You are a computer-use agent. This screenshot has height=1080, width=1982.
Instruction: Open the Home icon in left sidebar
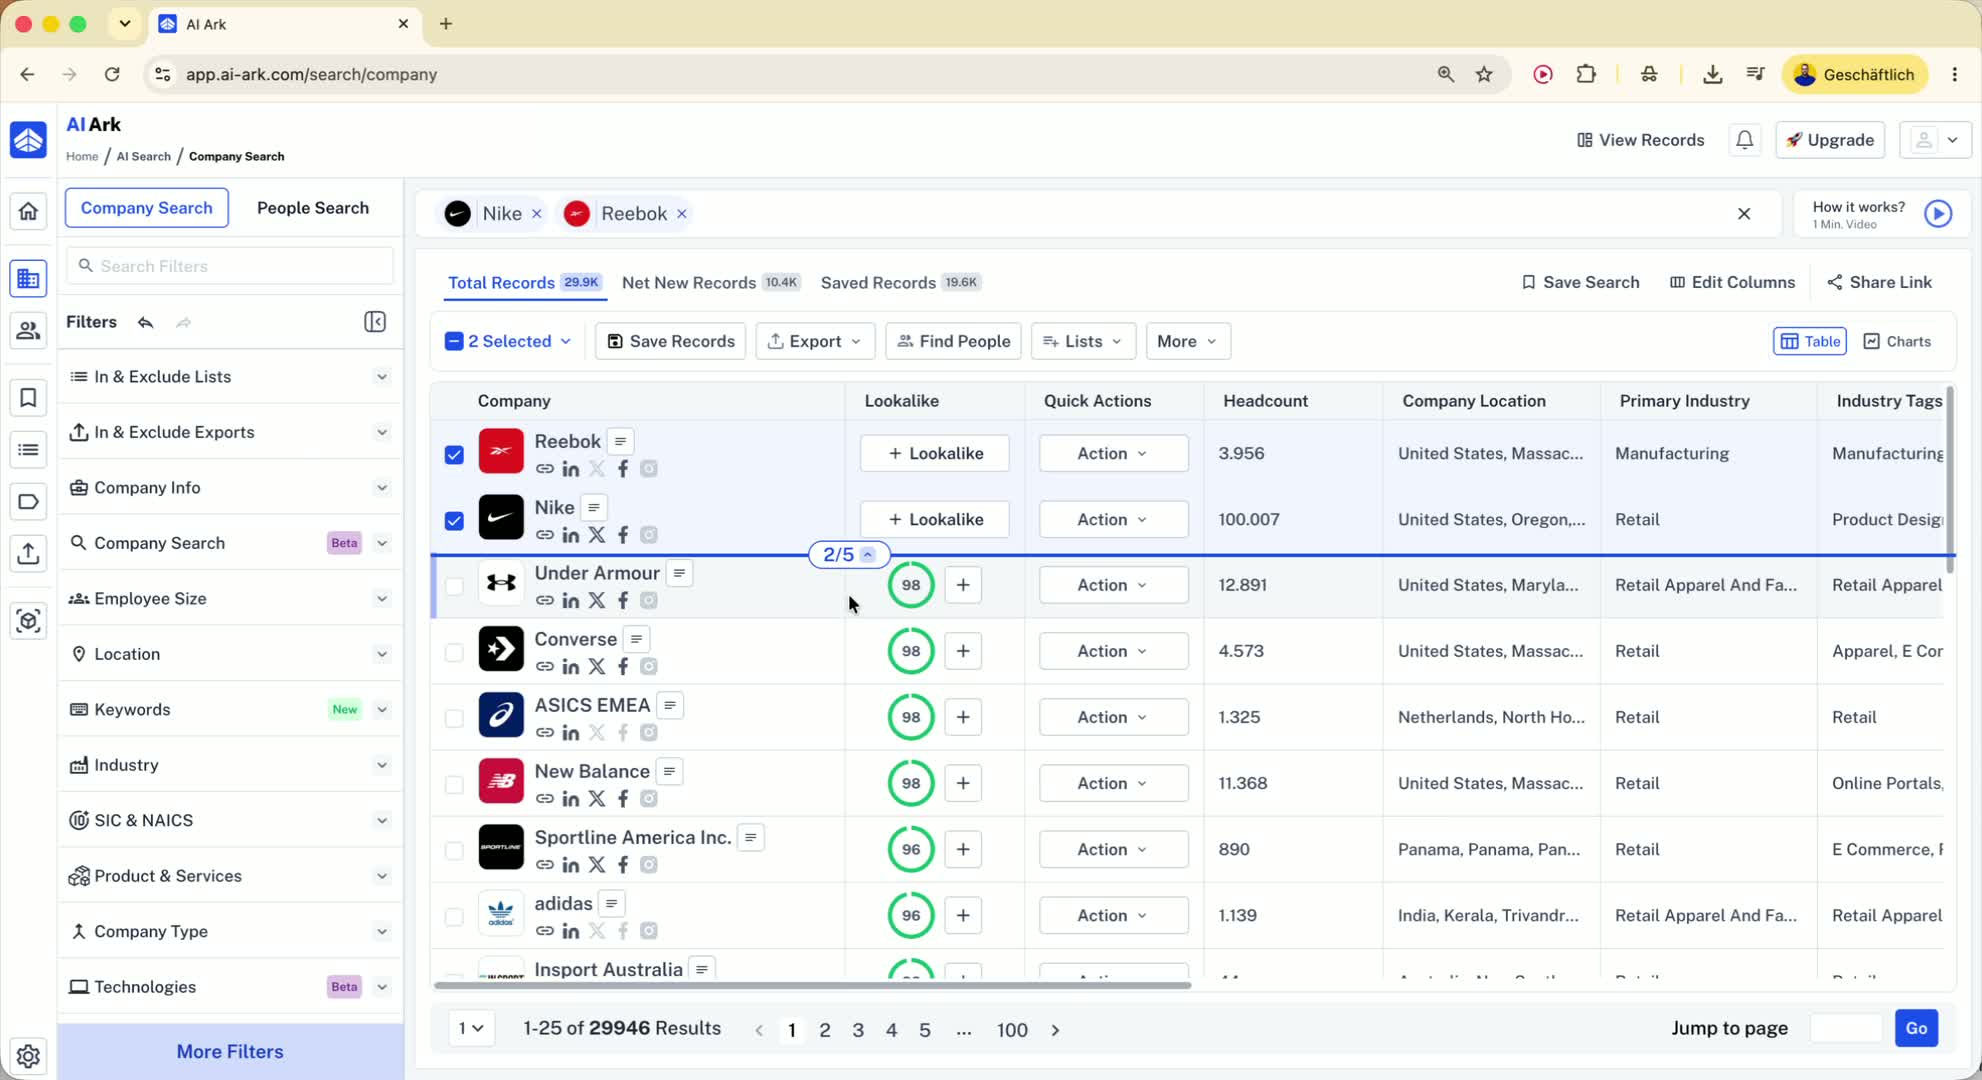coord(28,211)
